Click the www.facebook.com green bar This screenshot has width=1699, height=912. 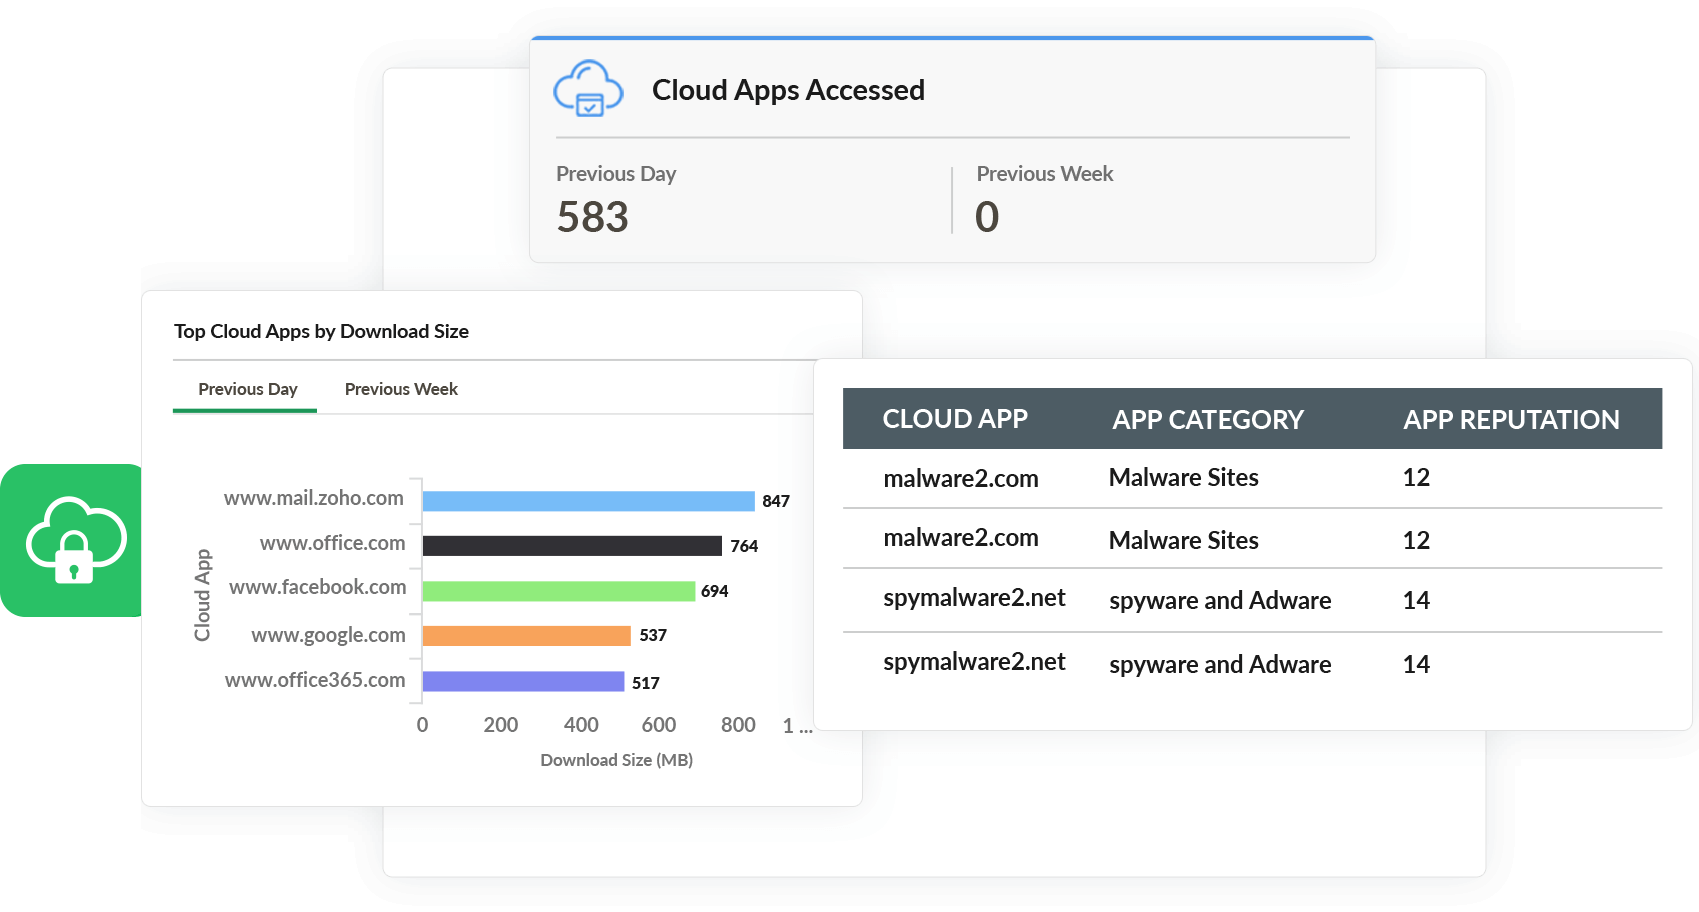(558, 590)
